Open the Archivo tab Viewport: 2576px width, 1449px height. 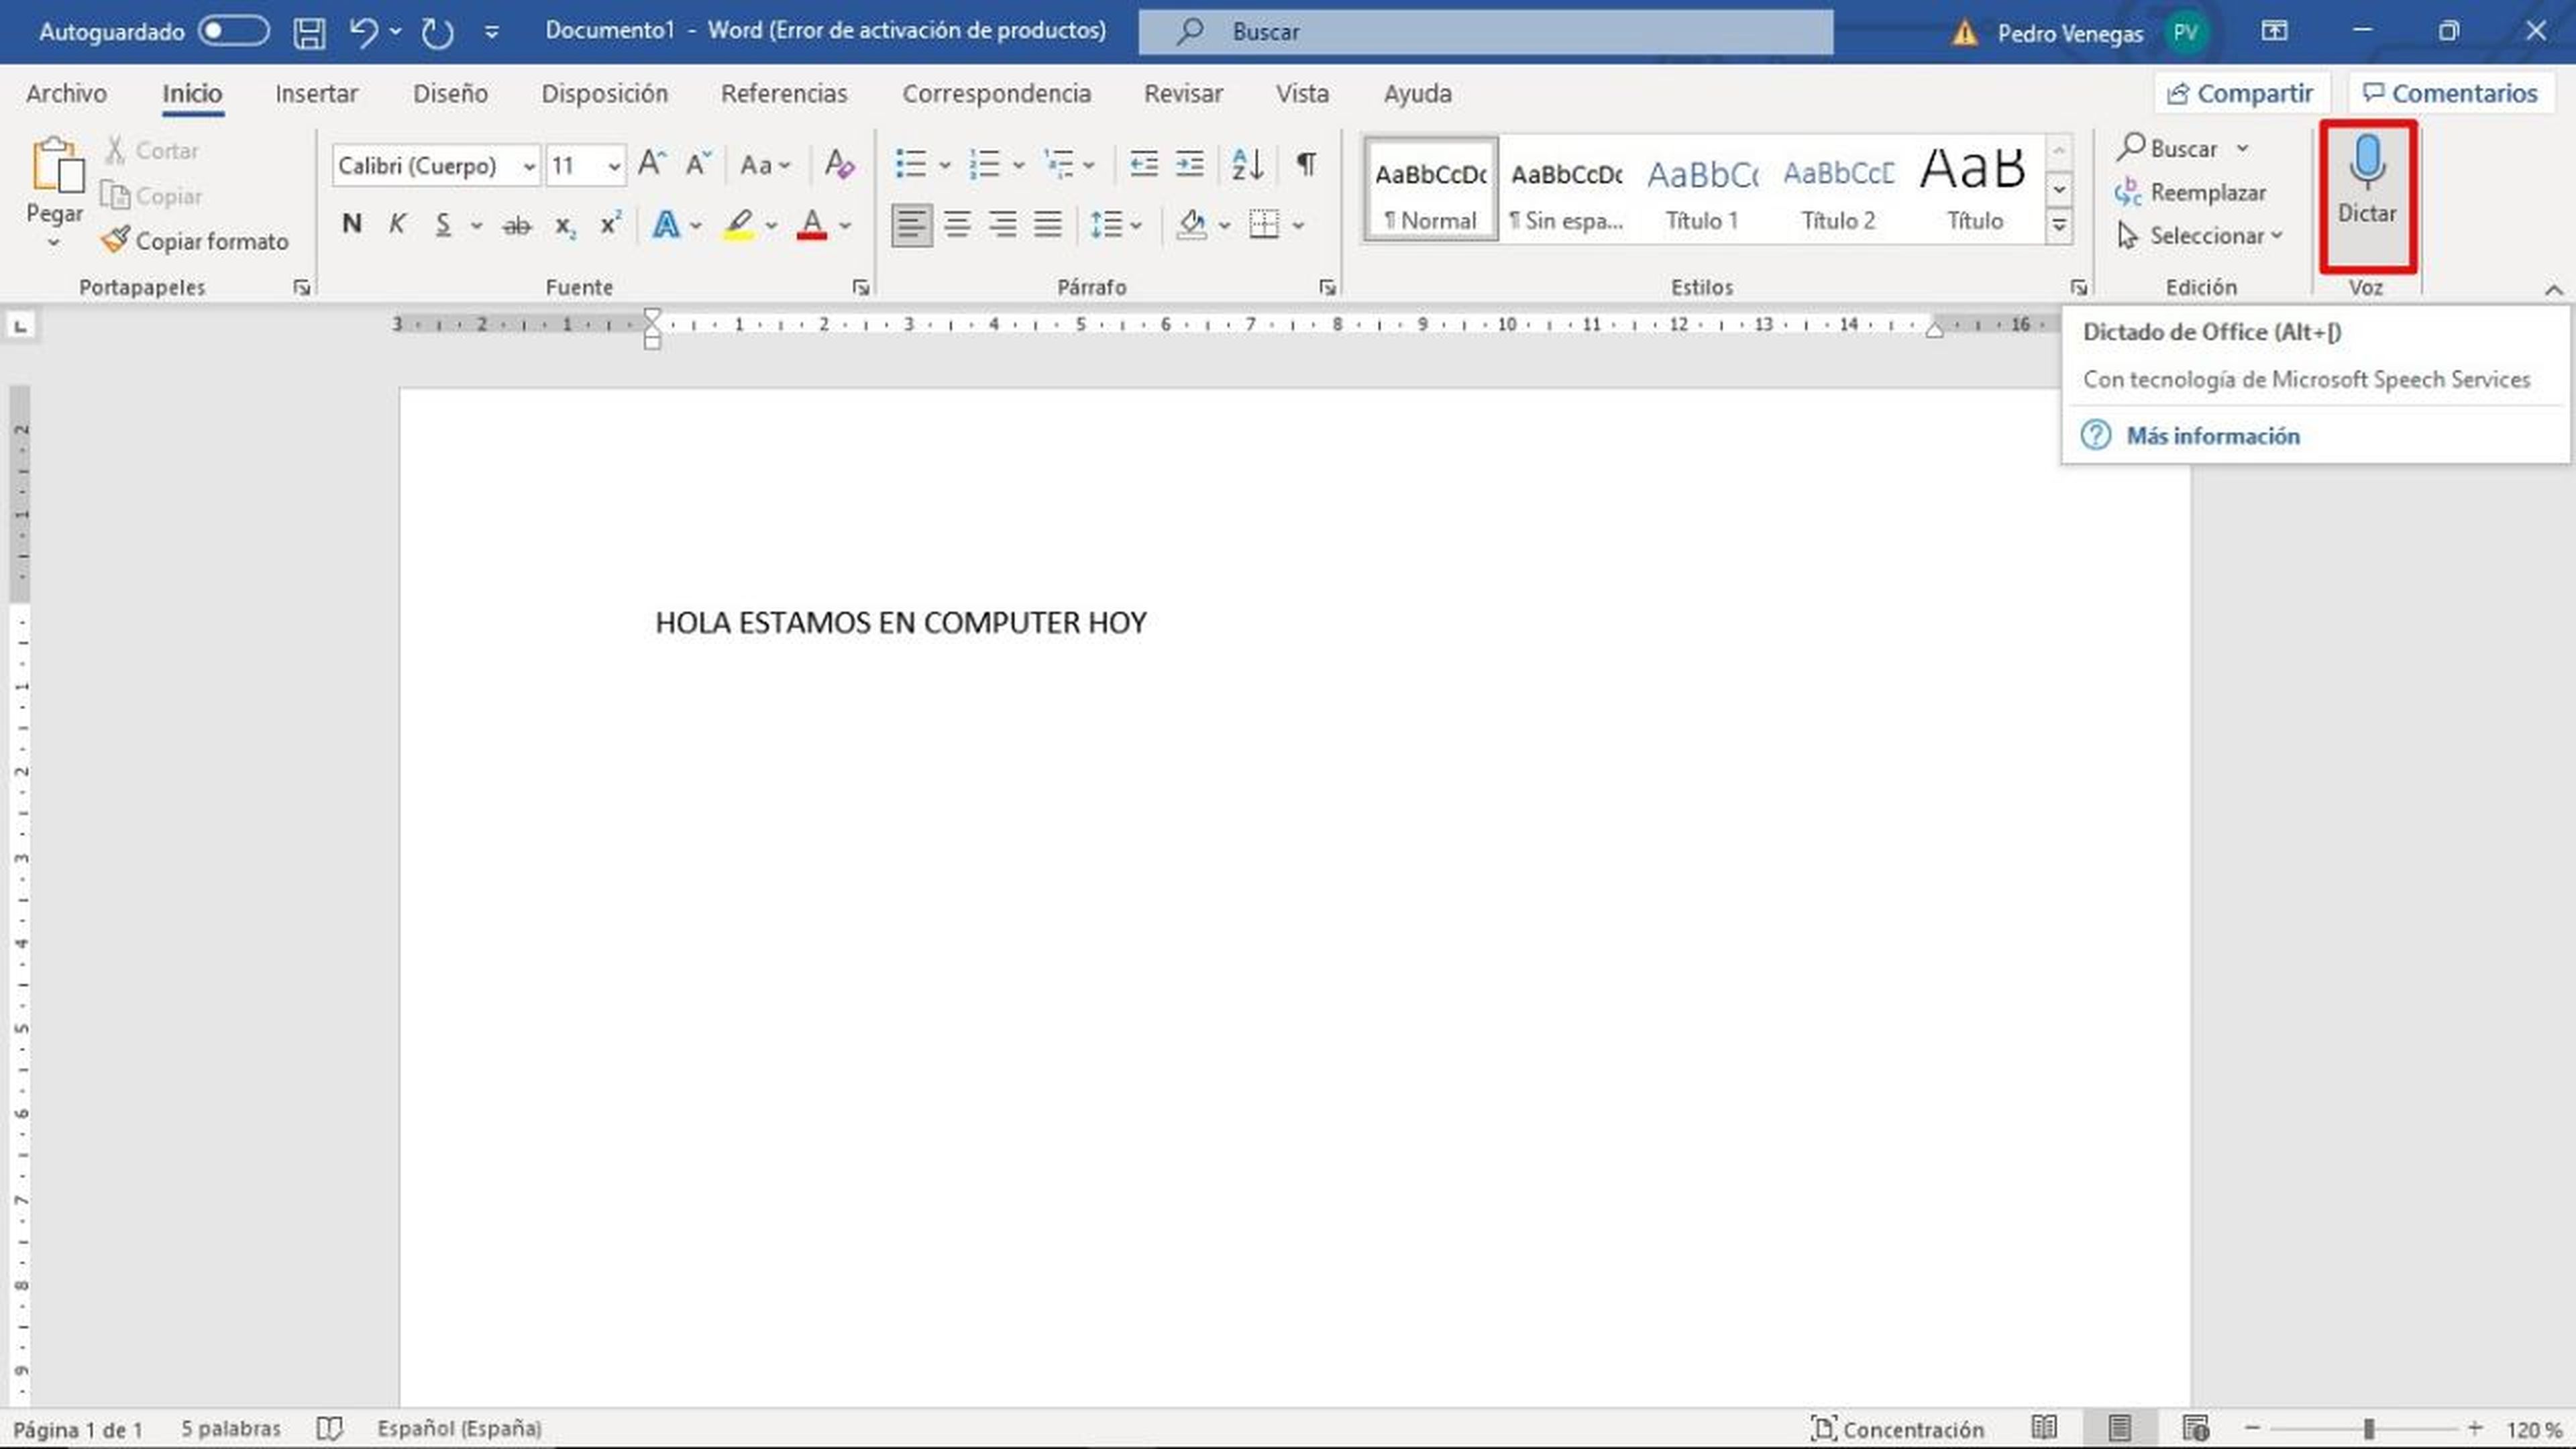[66, 93]
